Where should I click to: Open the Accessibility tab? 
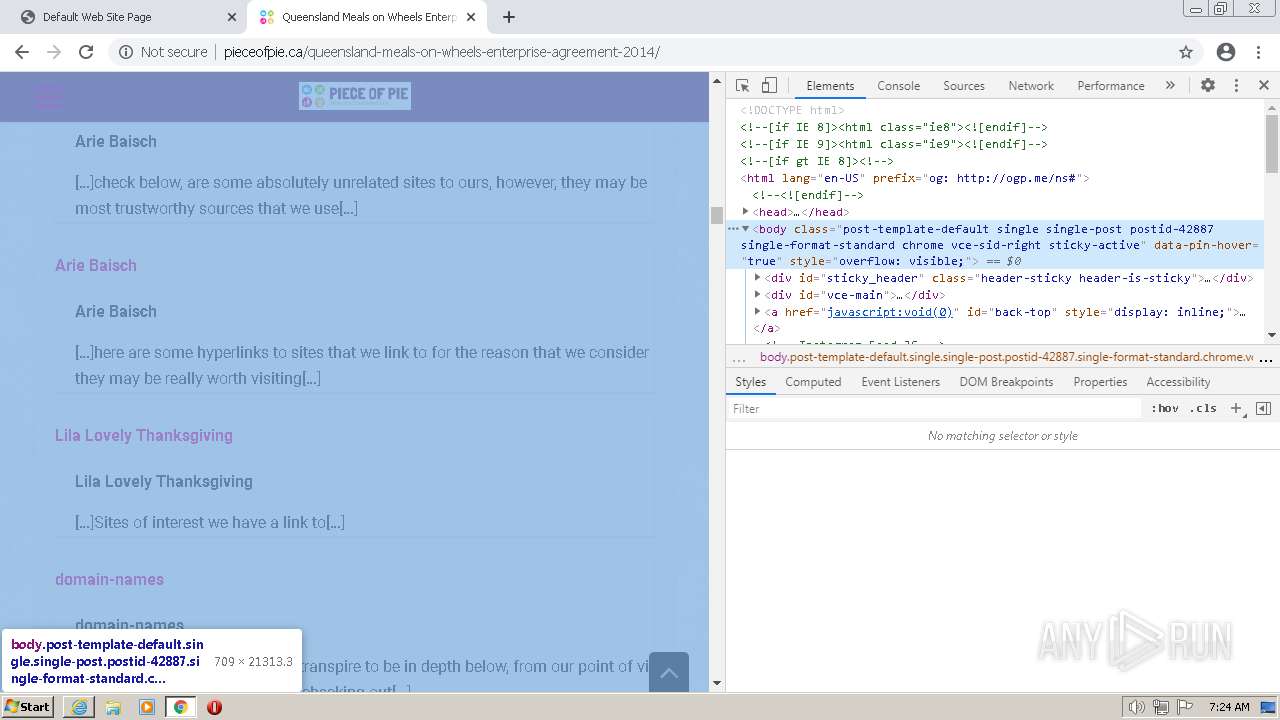pos(1178,382)
